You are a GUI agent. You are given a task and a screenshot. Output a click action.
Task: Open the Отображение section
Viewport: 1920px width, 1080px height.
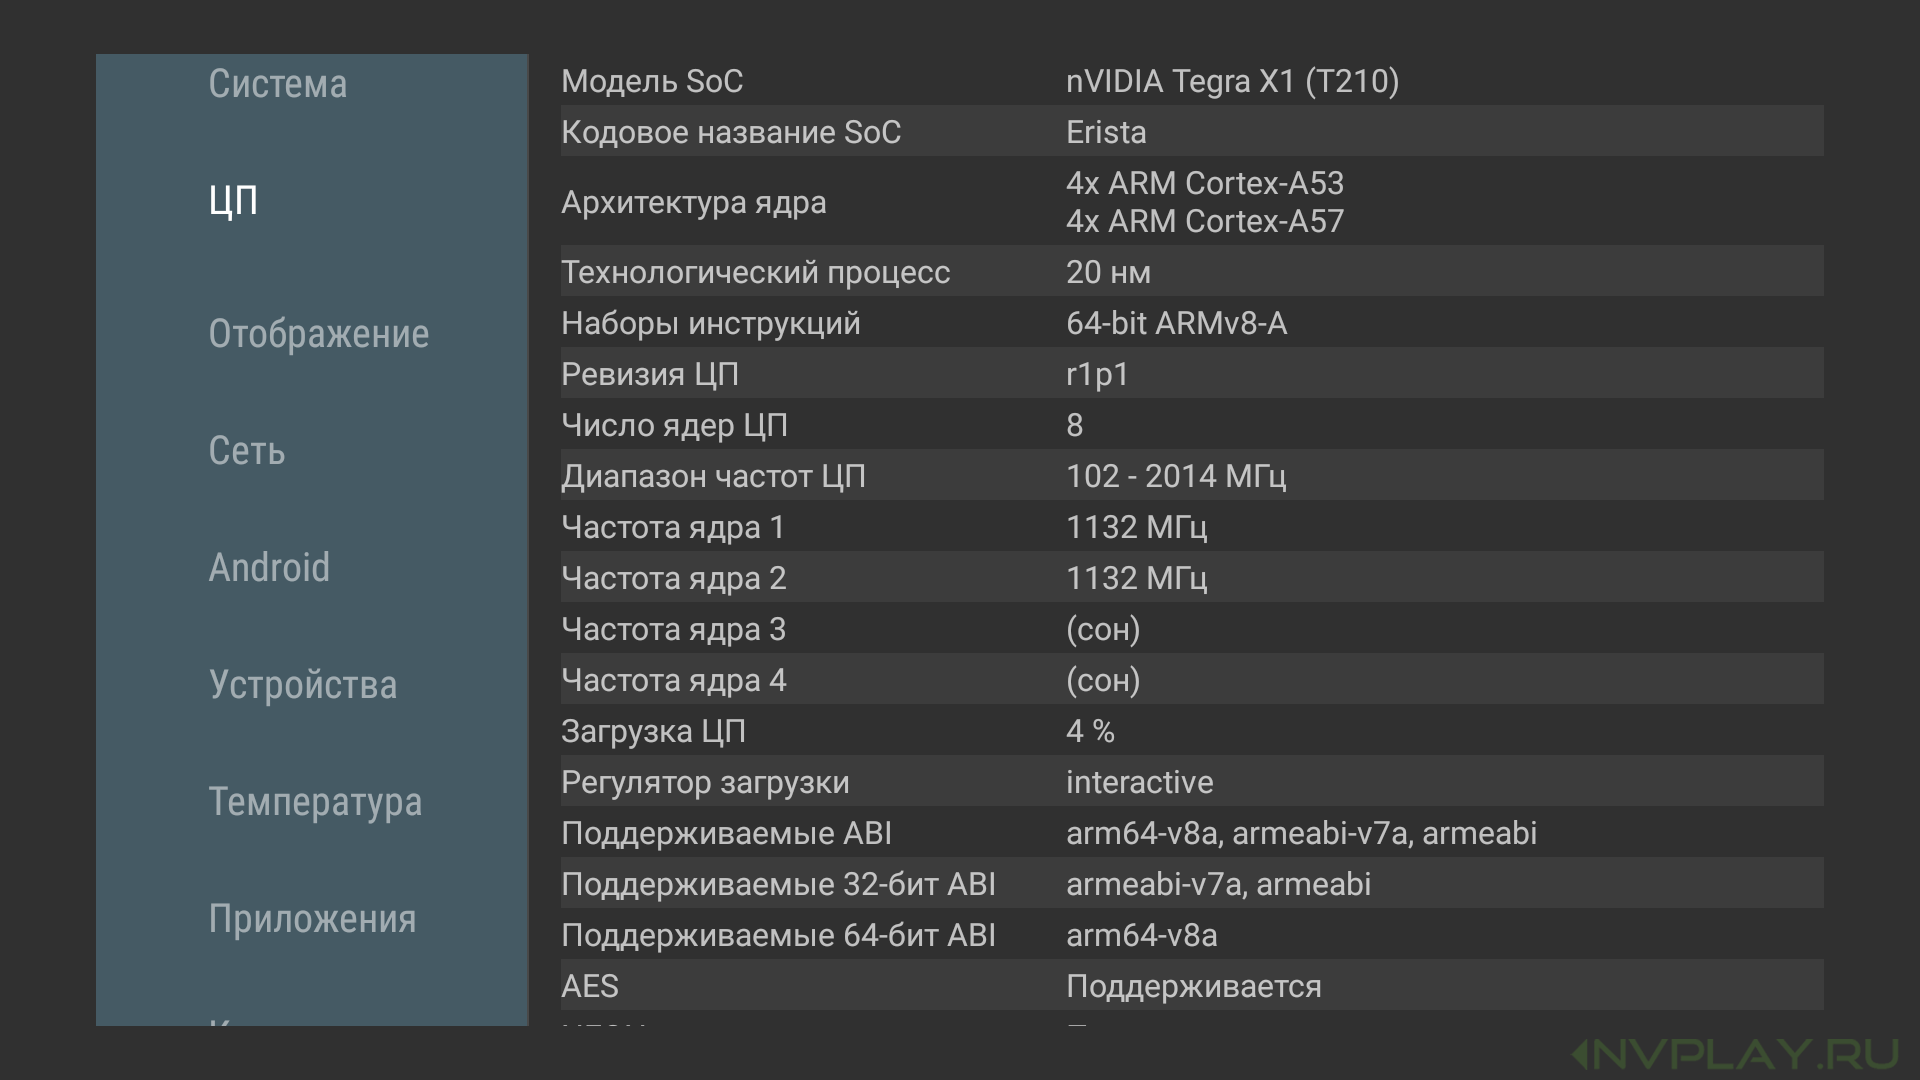(318, 334)
